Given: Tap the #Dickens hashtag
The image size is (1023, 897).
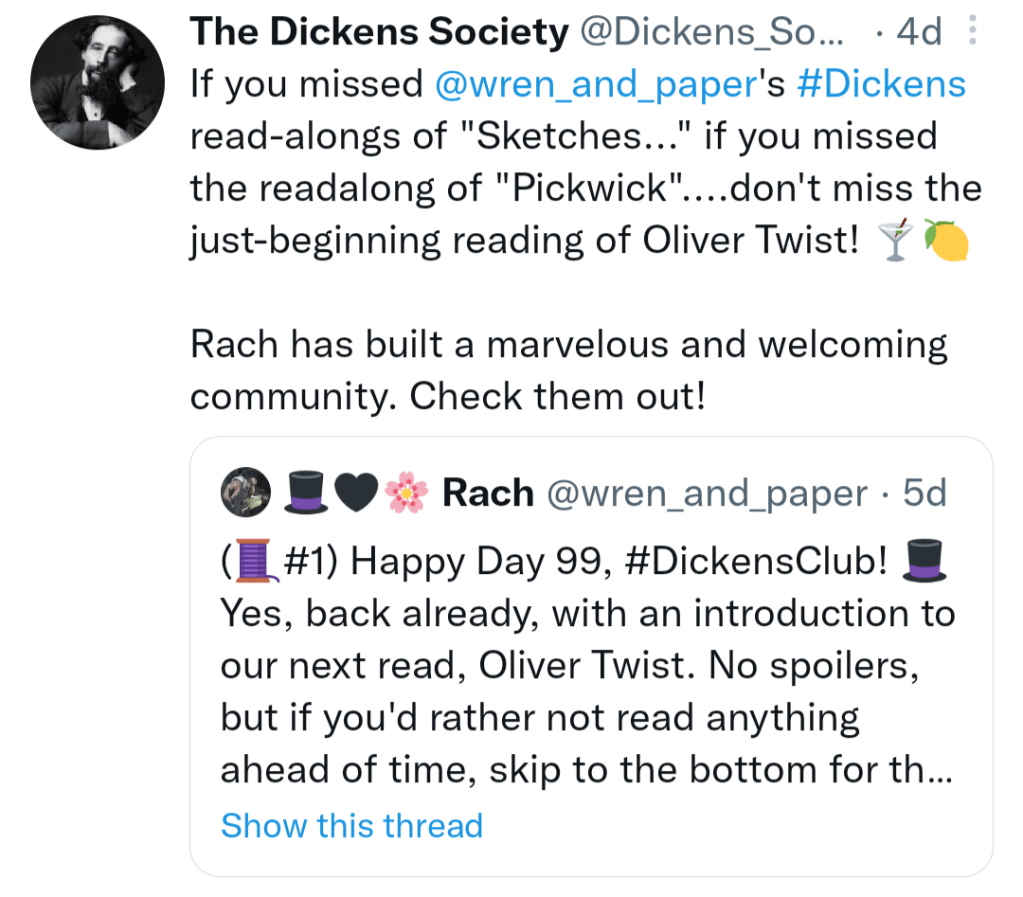Looking at the screenshot, I should click(x=881, y=84).
